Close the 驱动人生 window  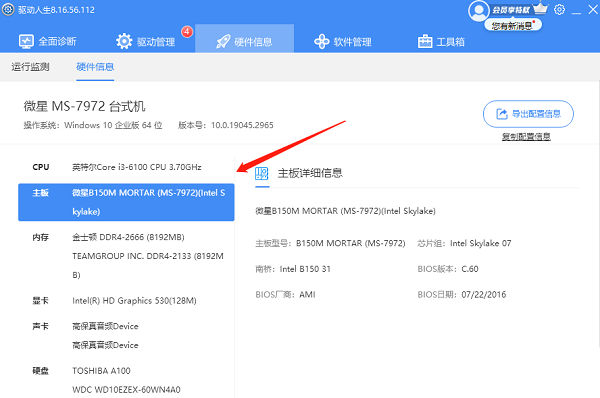(x=593, y=10)
